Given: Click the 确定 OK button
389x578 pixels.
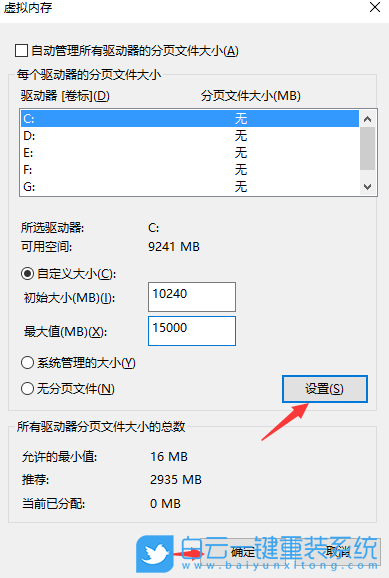Looking at the screenshot, I should [243, 552].
